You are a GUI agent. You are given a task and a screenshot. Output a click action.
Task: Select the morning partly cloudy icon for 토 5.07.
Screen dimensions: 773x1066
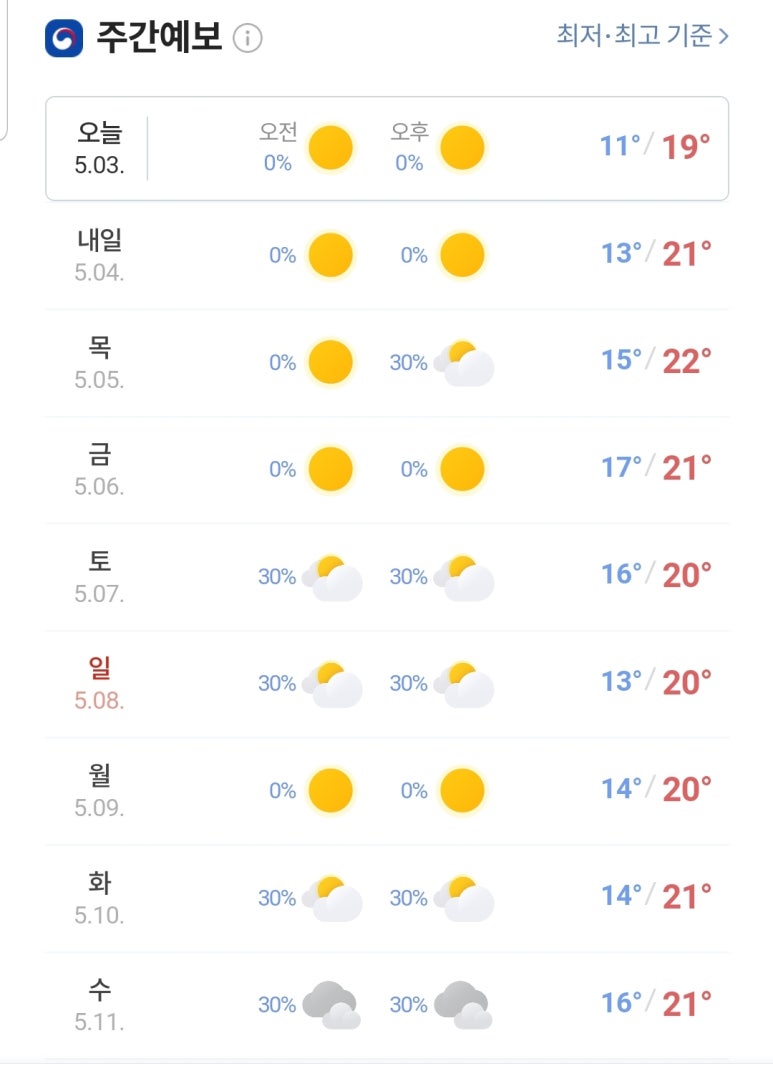(332, 578)
